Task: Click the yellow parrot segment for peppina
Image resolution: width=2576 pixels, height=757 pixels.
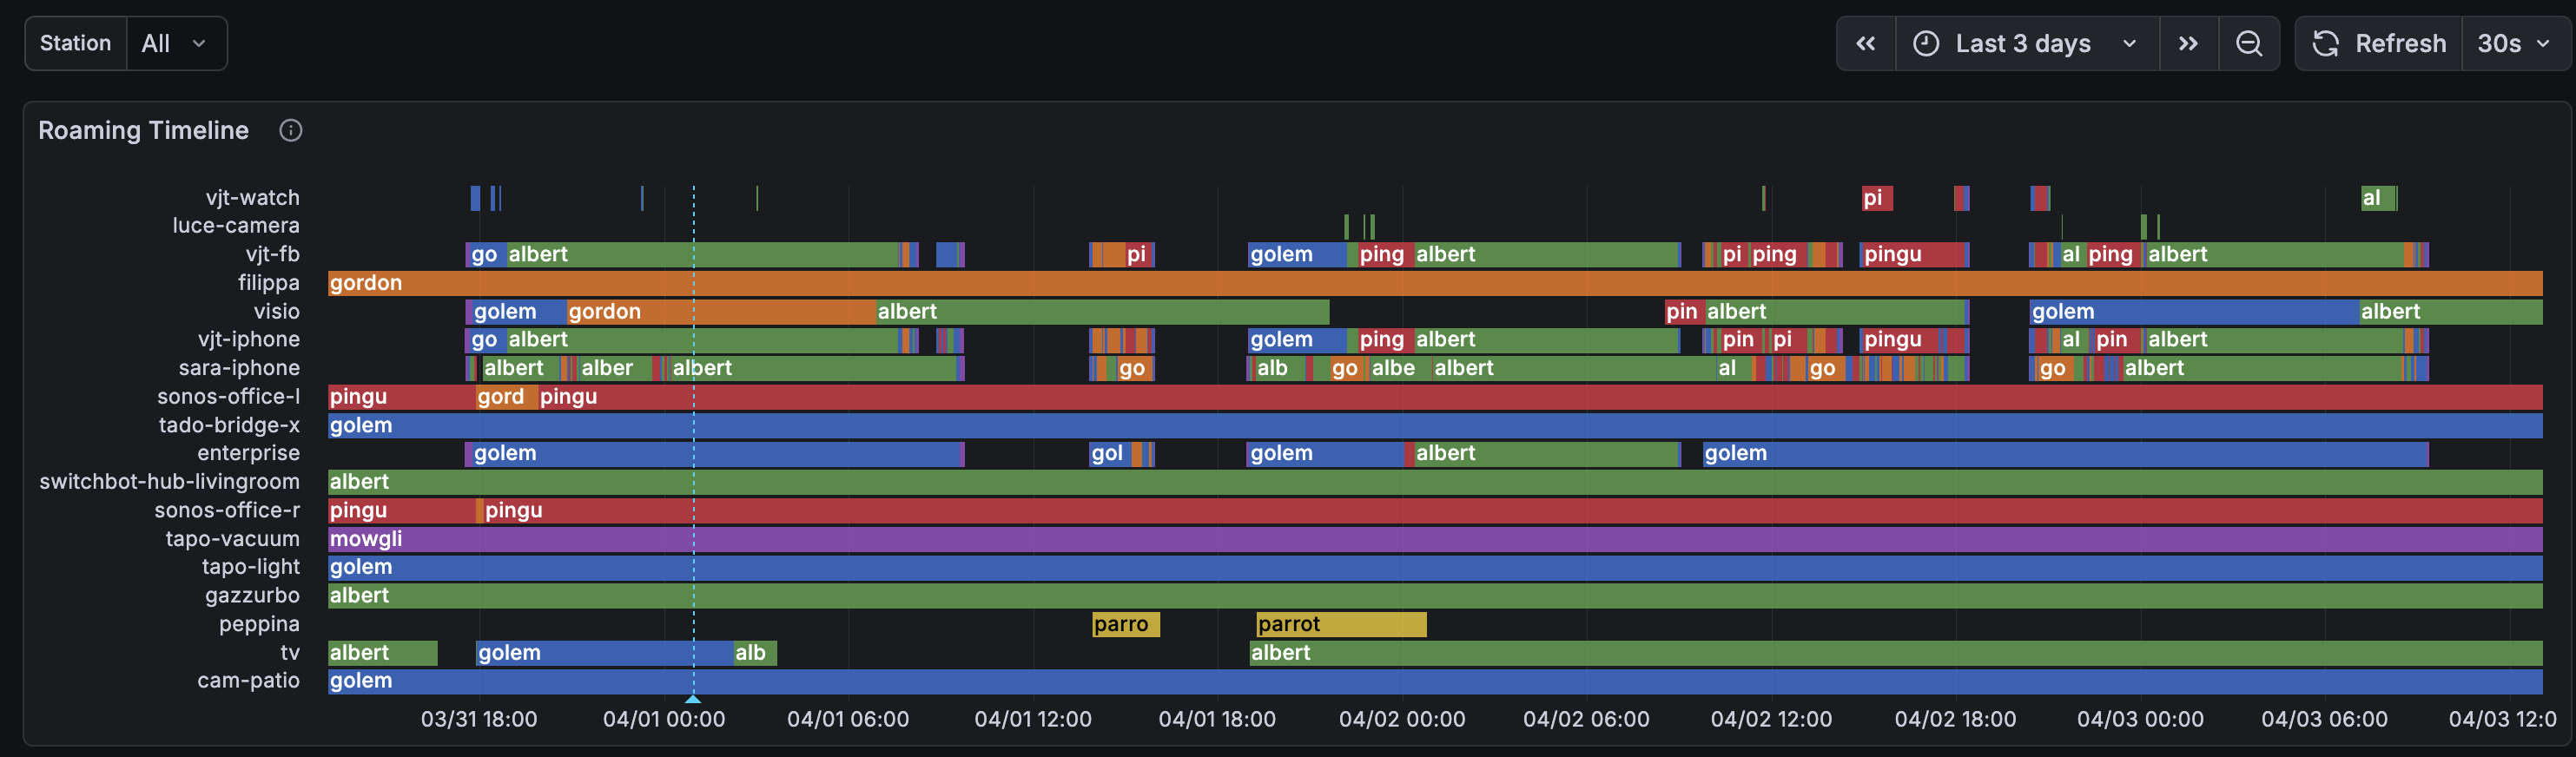Action: (x=1340, y=624)
